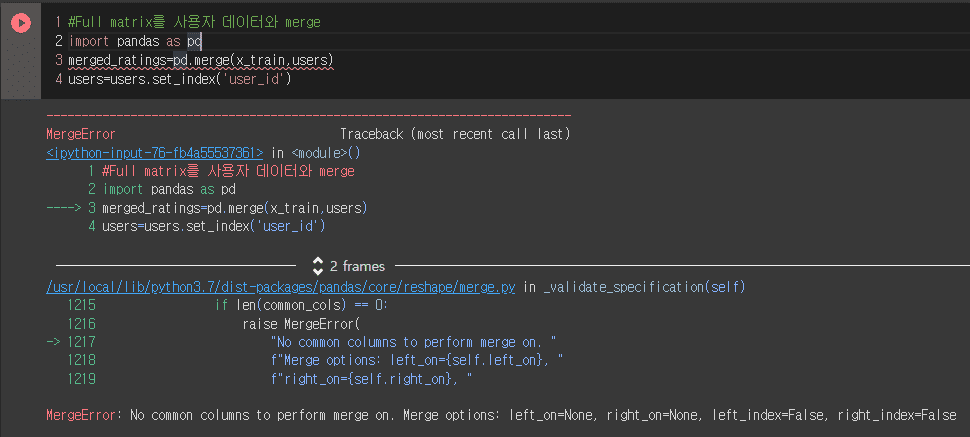Viewport: 970px width, 437px height.
Task: Open the pandas merge.py file link
Action: (x=280, y=287)
